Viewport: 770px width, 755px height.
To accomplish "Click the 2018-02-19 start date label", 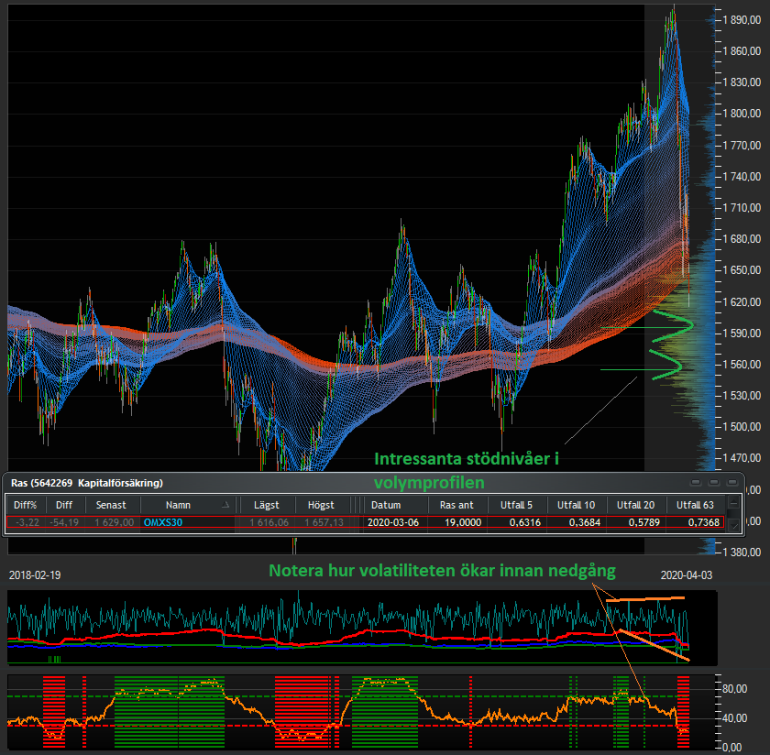I will click(34, 575).
